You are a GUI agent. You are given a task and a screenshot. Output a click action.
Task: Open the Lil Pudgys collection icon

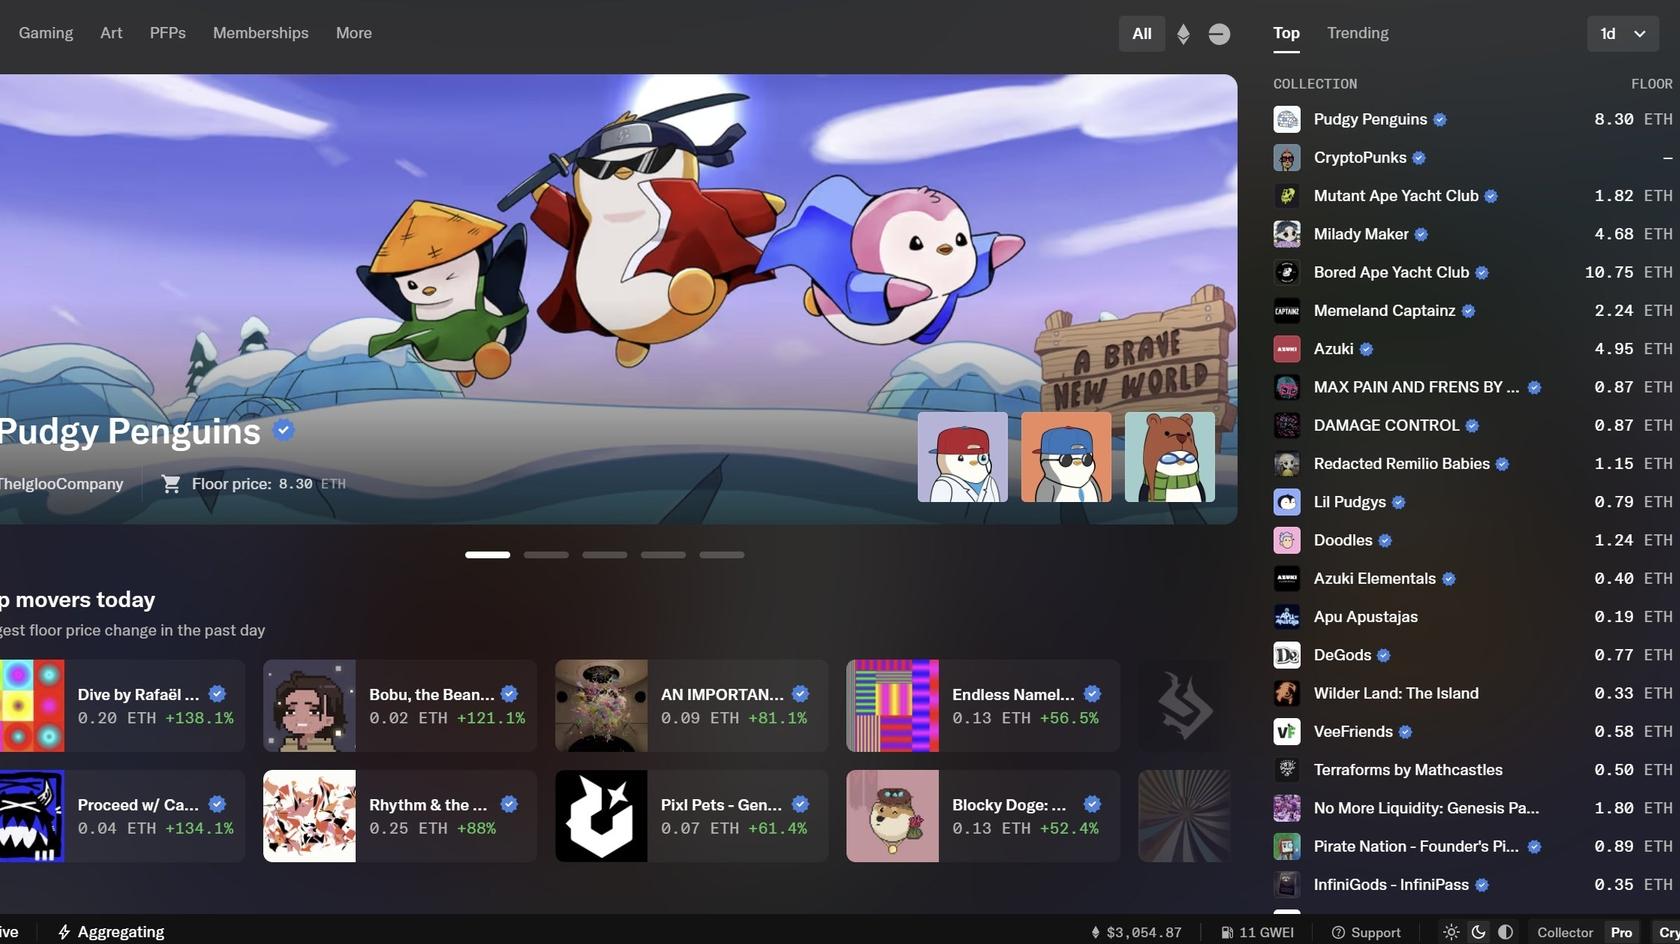point(1287,502)
